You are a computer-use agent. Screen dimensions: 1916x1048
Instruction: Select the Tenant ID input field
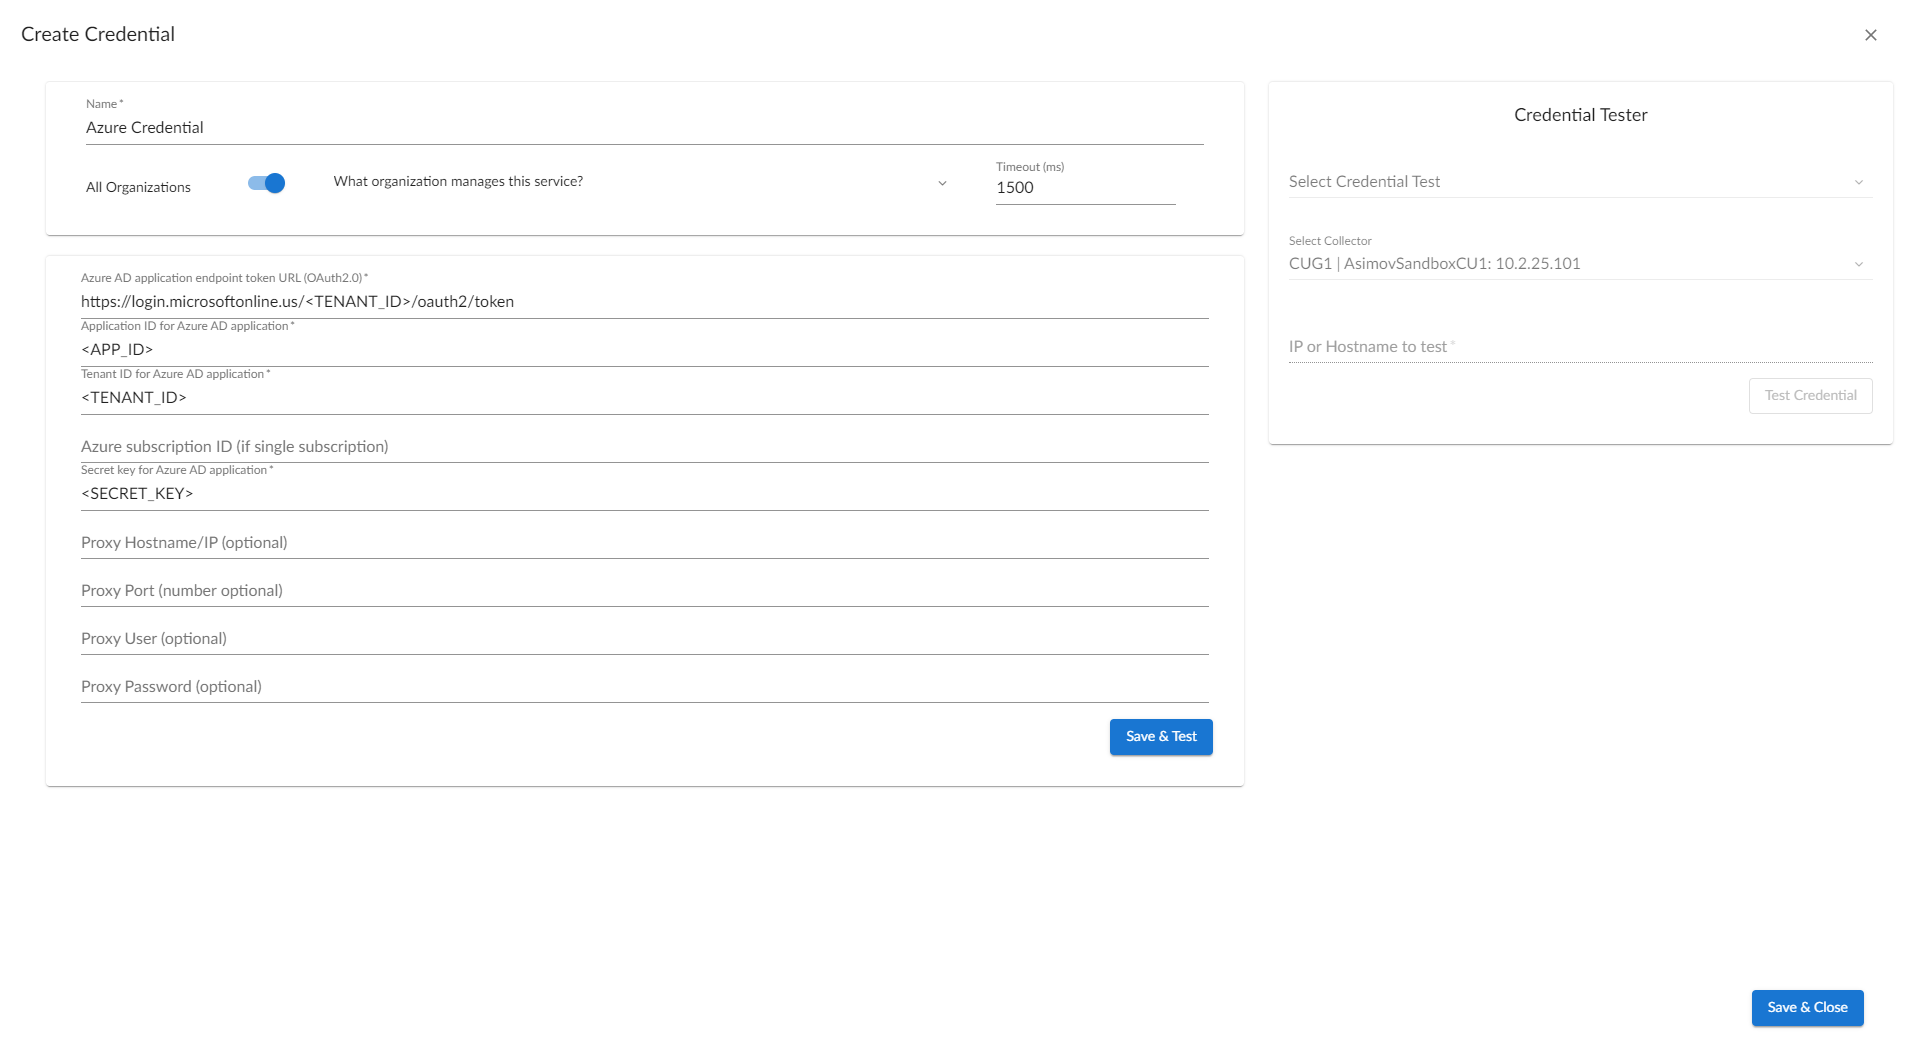[644, 398]
